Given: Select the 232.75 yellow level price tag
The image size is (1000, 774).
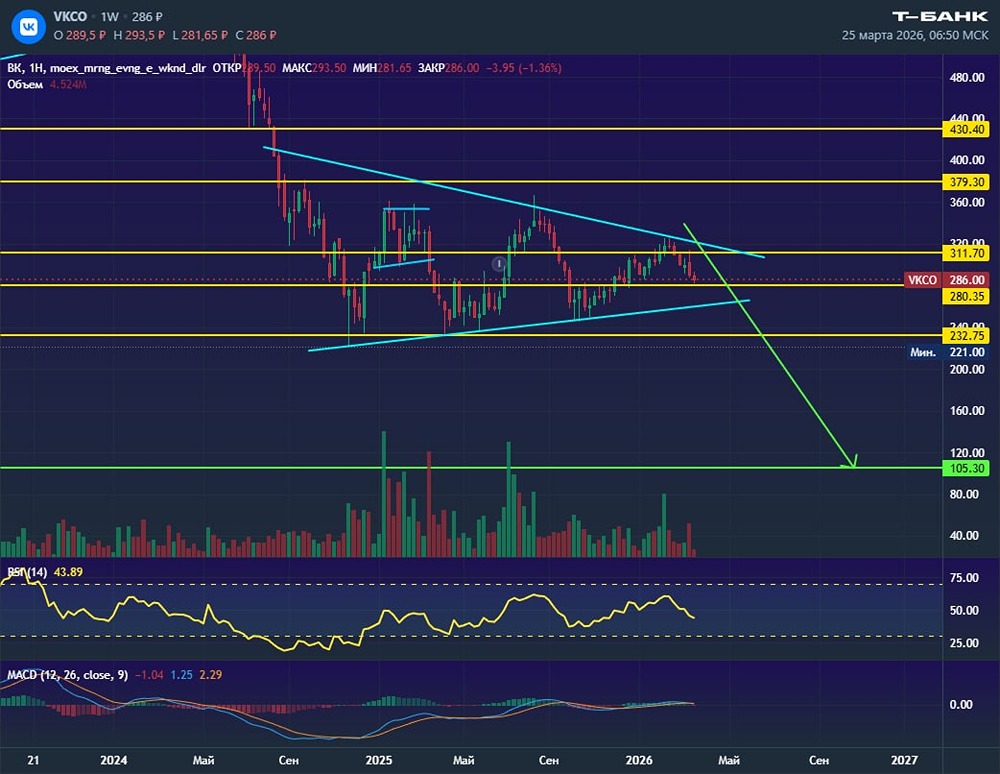Looking at the screenshot, I should pos(966,335).
